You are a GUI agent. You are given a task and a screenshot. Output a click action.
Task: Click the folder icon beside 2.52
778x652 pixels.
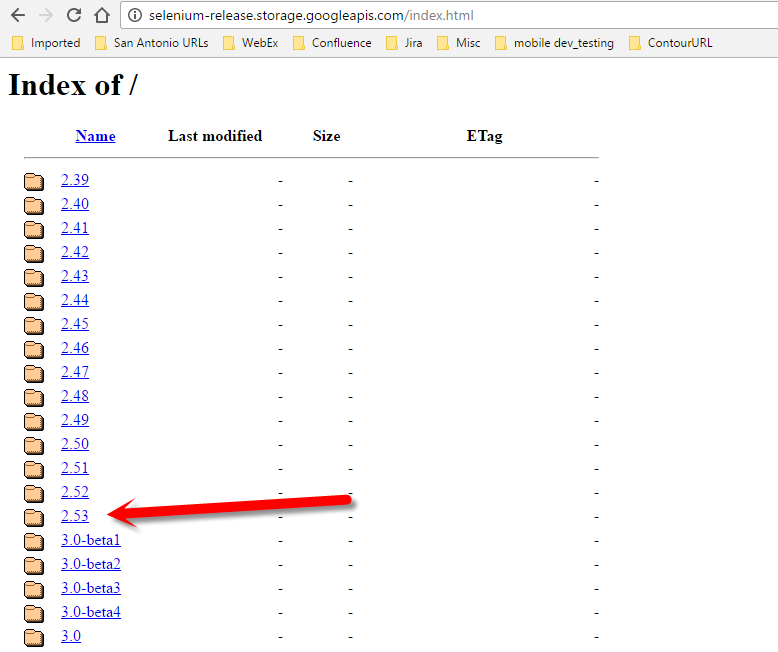point(34,493)
